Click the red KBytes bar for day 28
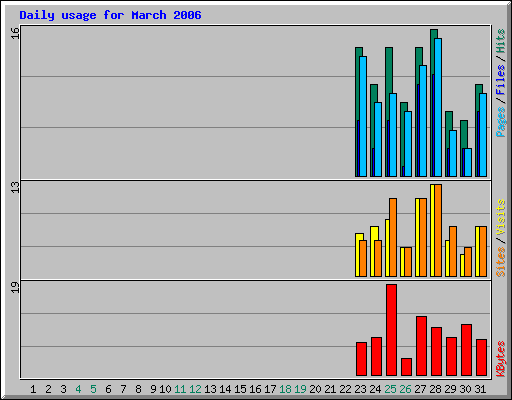Screen dimensions: 512x400 [436, 352]
